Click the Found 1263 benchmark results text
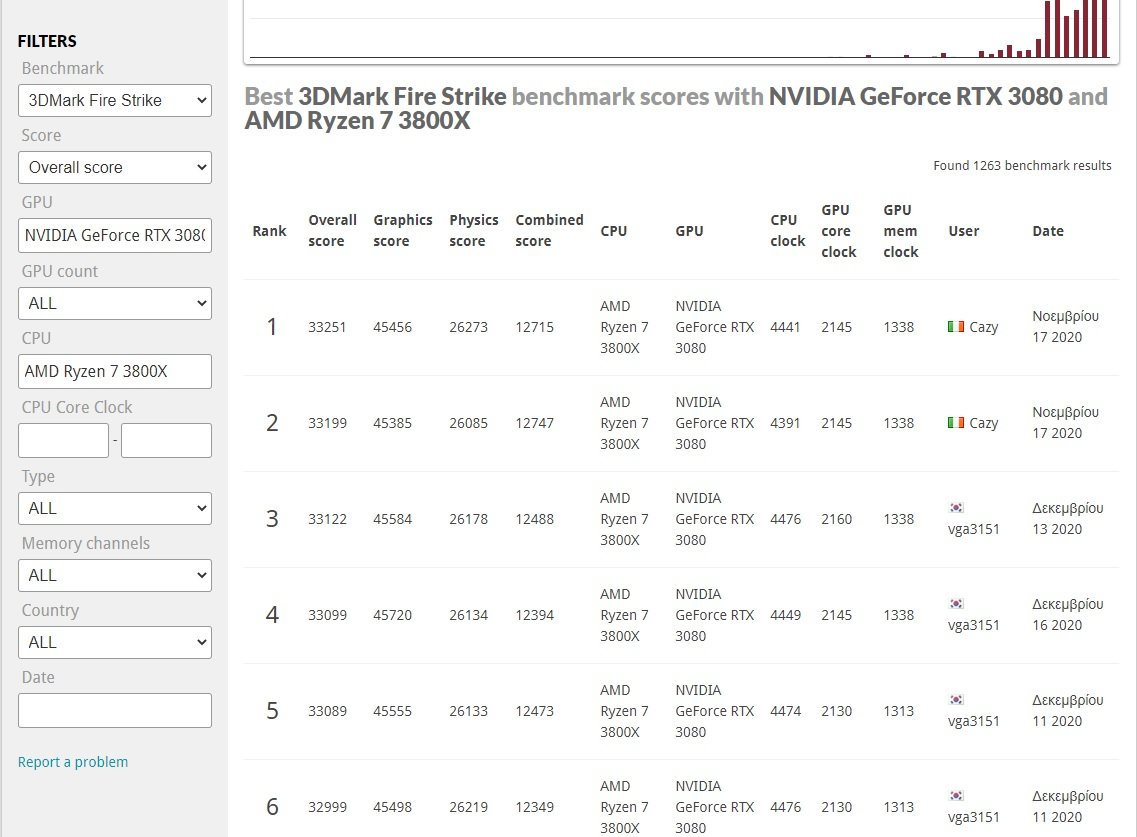The height and width of the screenshot is (837, 1137). click(1022, 165)
